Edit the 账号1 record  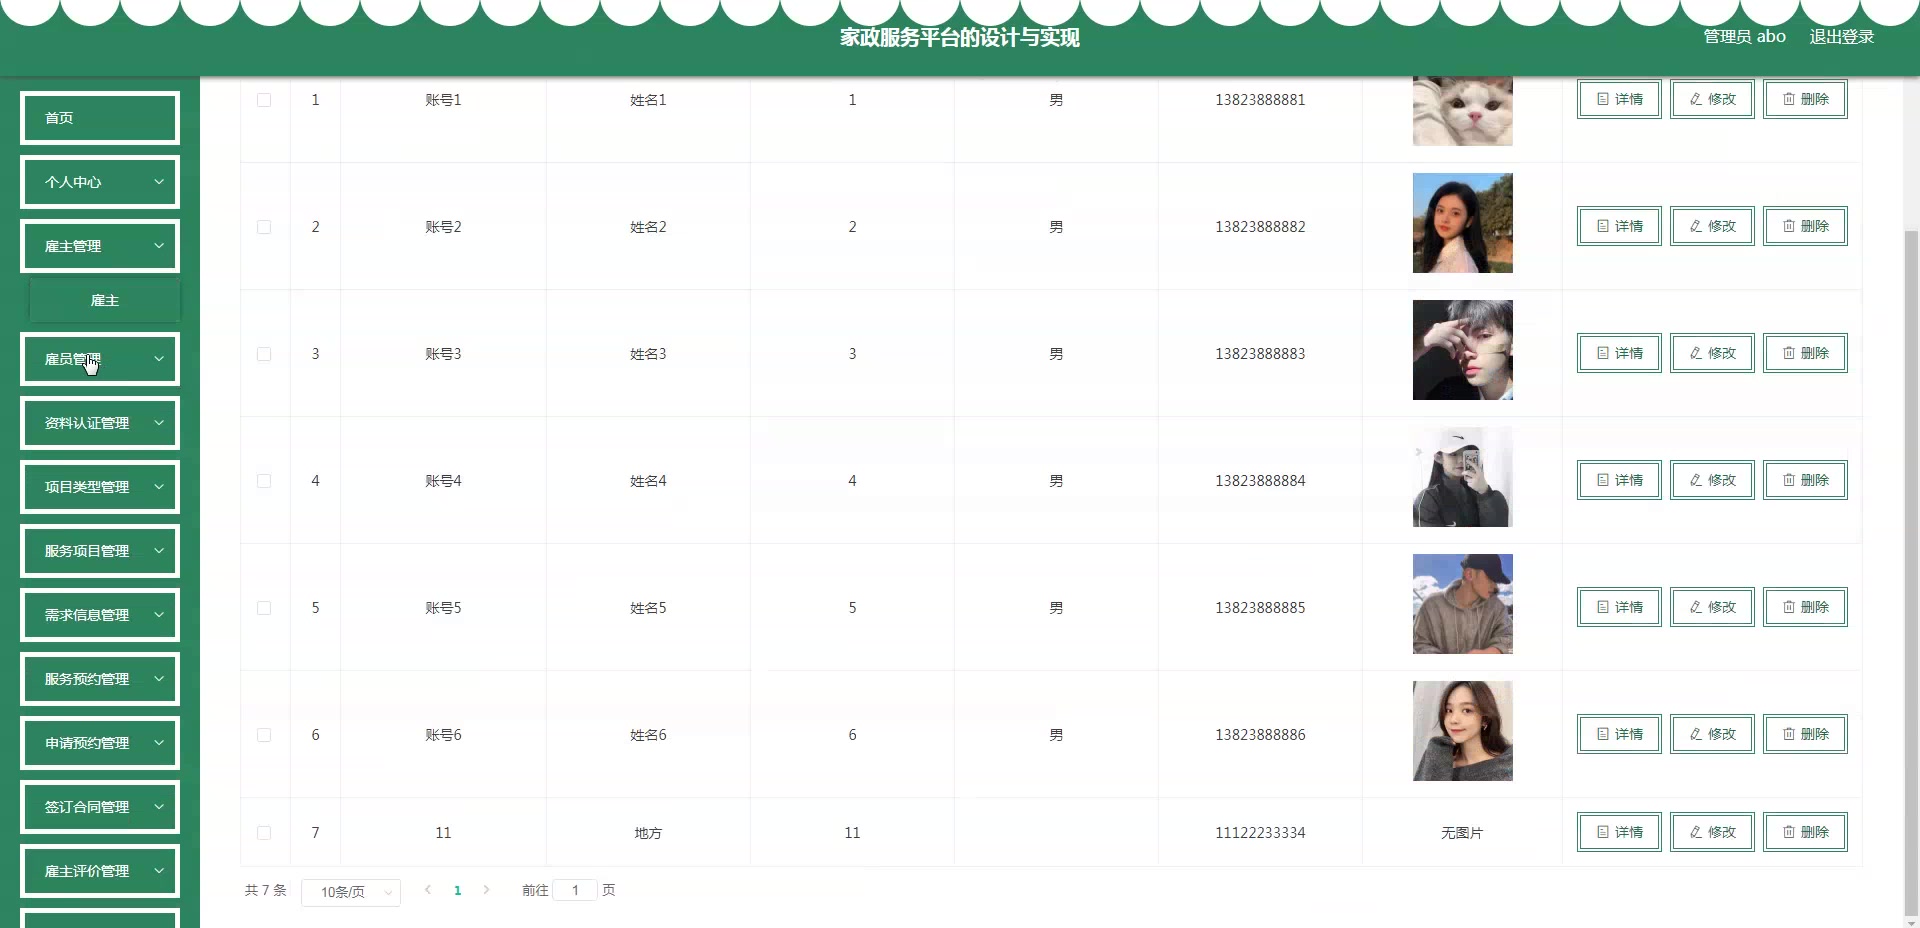pyautogui.click(x=1712, y=99)
